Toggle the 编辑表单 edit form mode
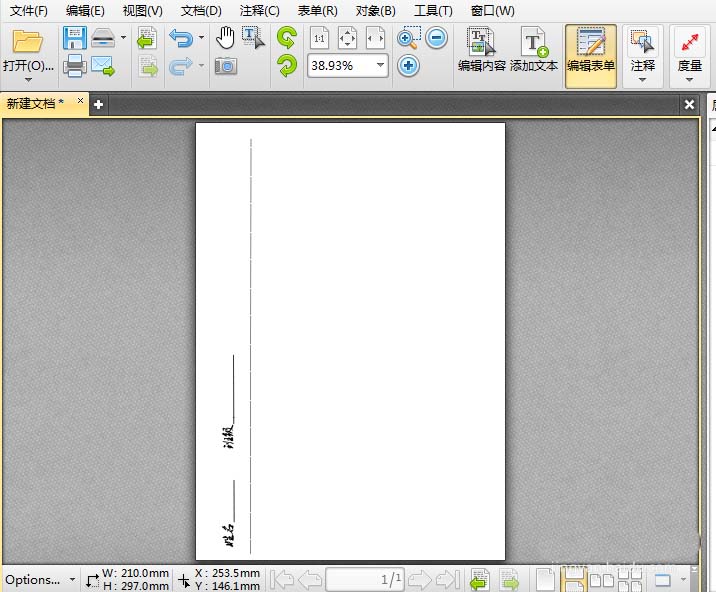Image resolution: width=716 pixels, height=592 pixels. 590,52
